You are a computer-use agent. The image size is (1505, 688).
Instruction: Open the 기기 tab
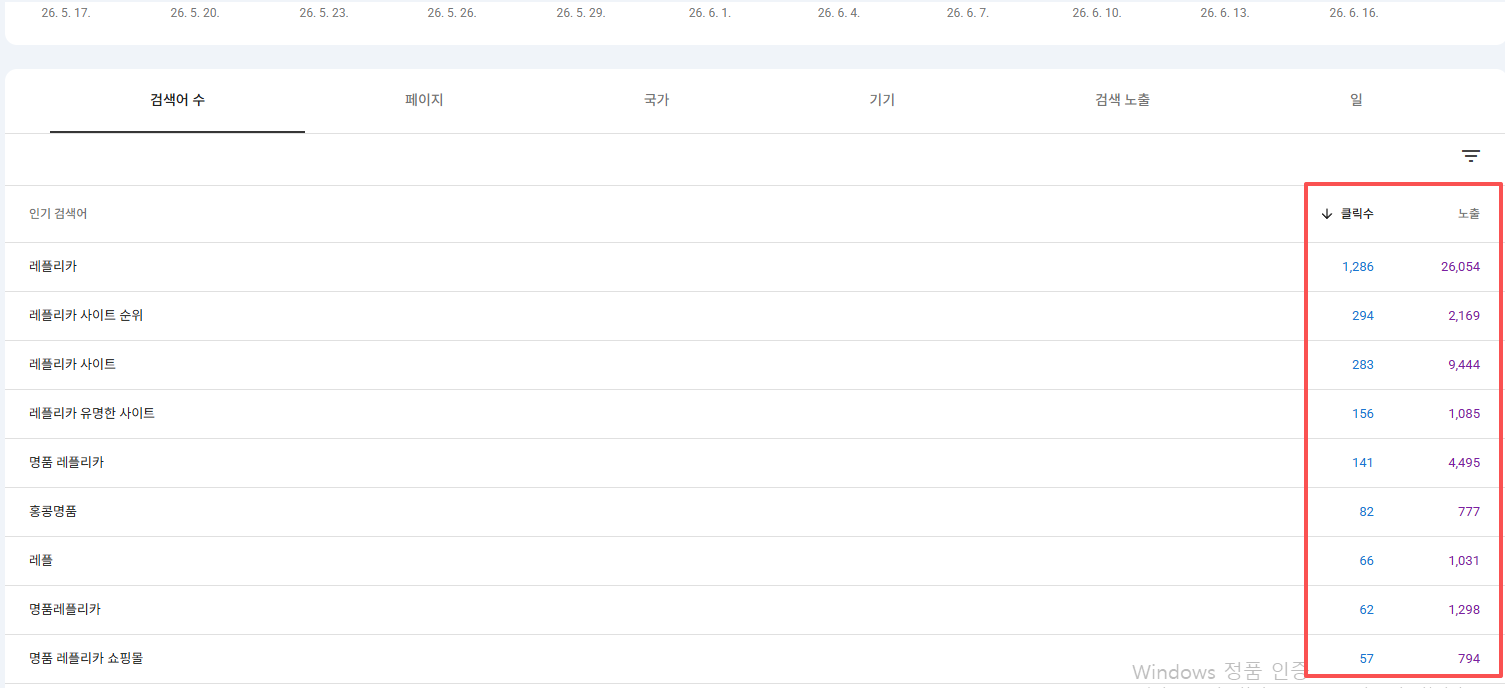tap(882, 100)
